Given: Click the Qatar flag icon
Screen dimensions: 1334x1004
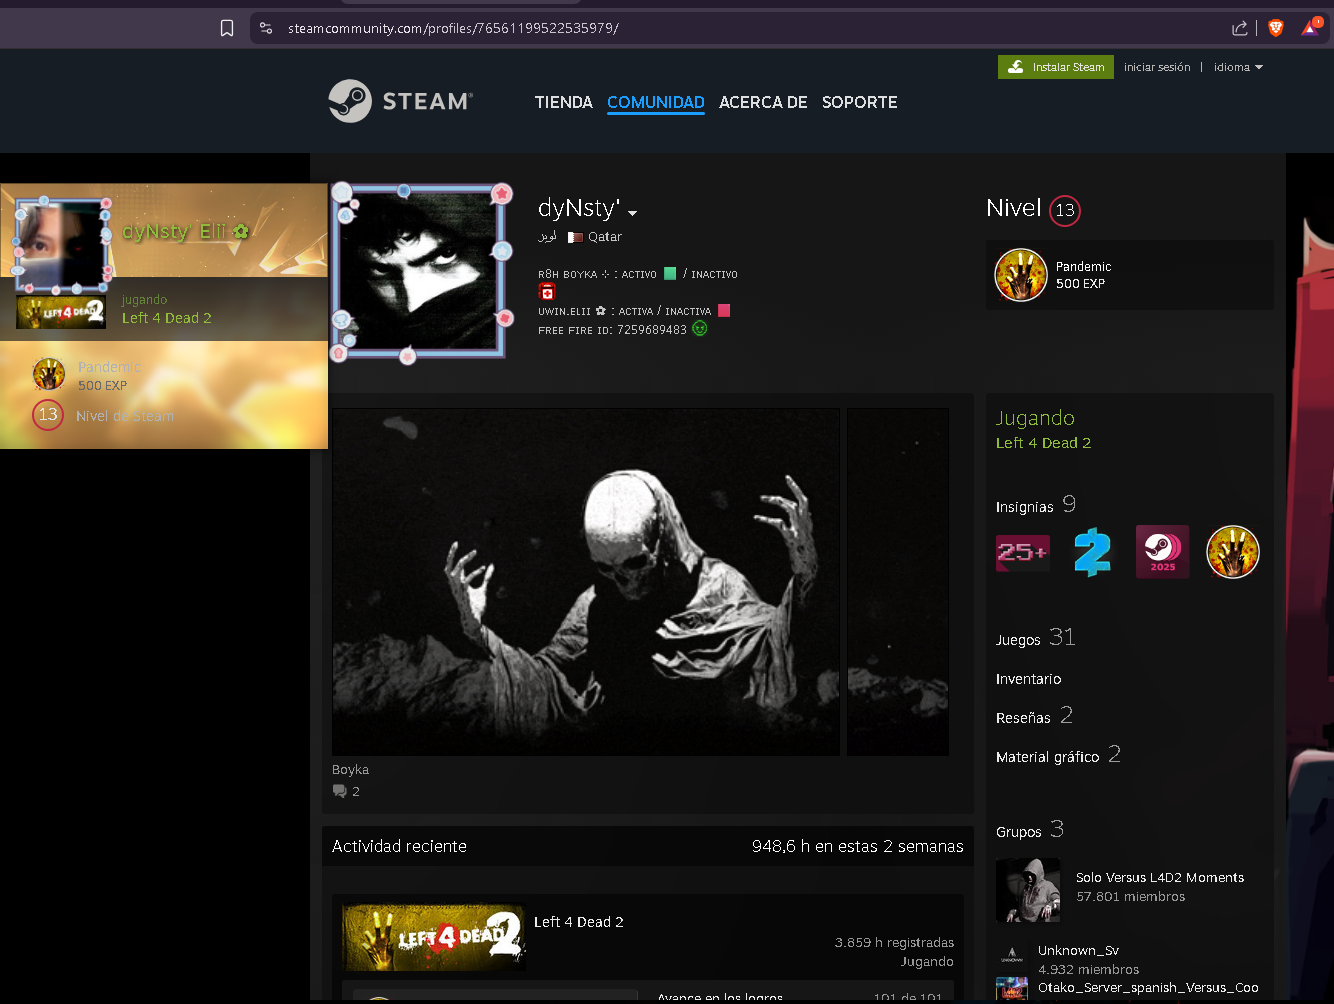Looking at the screenshot, I should coord(575,238).
